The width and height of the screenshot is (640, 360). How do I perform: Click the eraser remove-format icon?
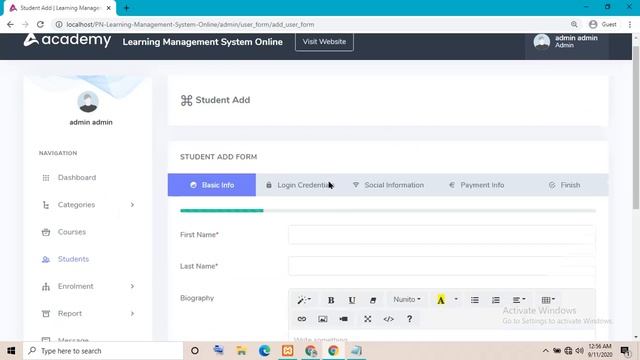point(373,300)
